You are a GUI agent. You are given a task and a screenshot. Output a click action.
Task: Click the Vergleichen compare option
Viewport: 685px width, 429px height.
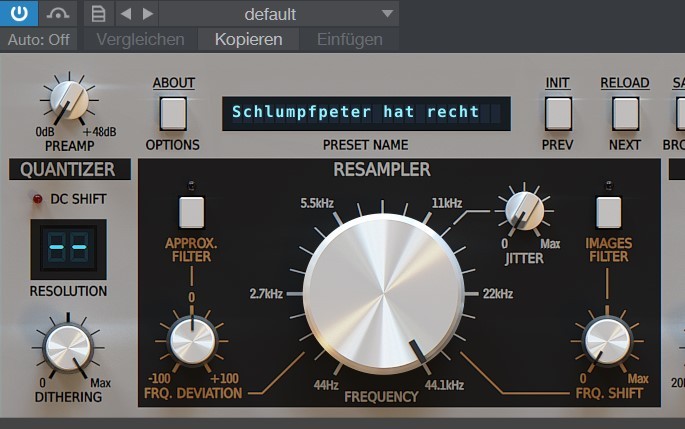point(140,40)
